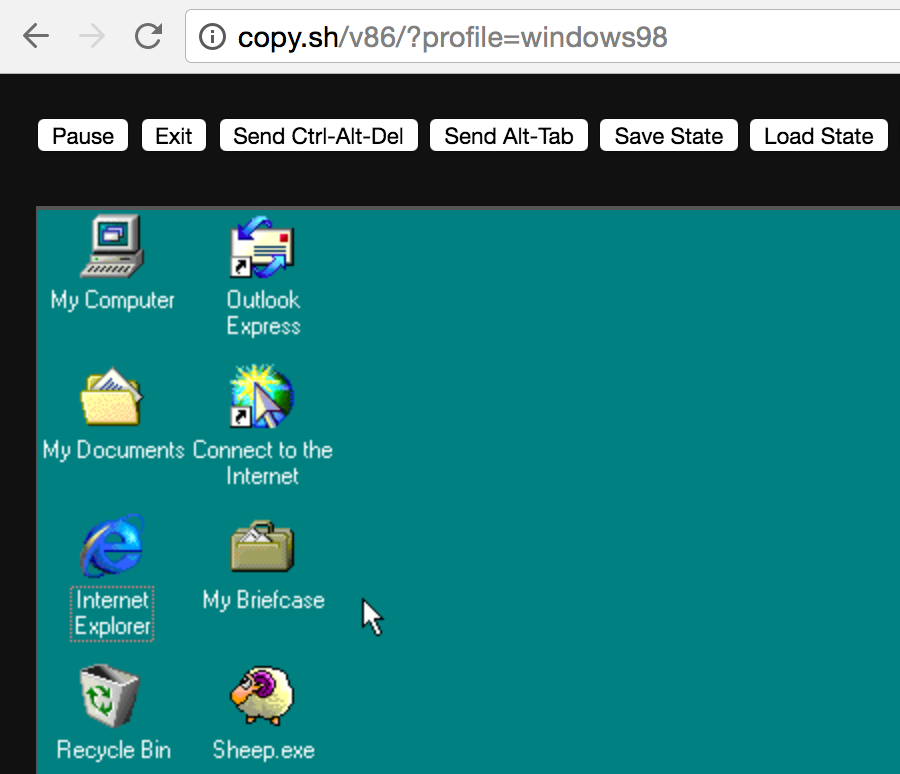900x774 pixels.
Task: Select the My Computer desktop icon
Action: pyautogui.click(x=112, y=246)
